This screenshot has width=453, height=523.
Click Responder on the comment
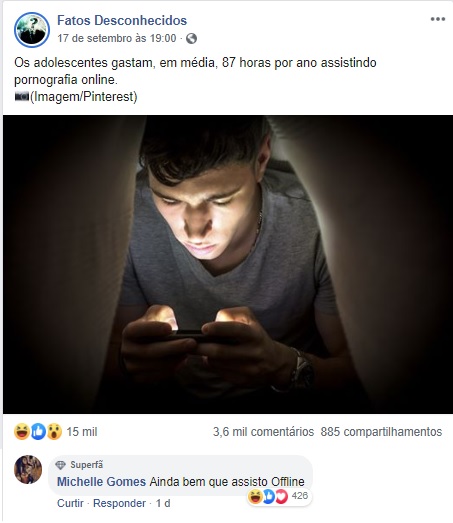click(x=119, y=503)
